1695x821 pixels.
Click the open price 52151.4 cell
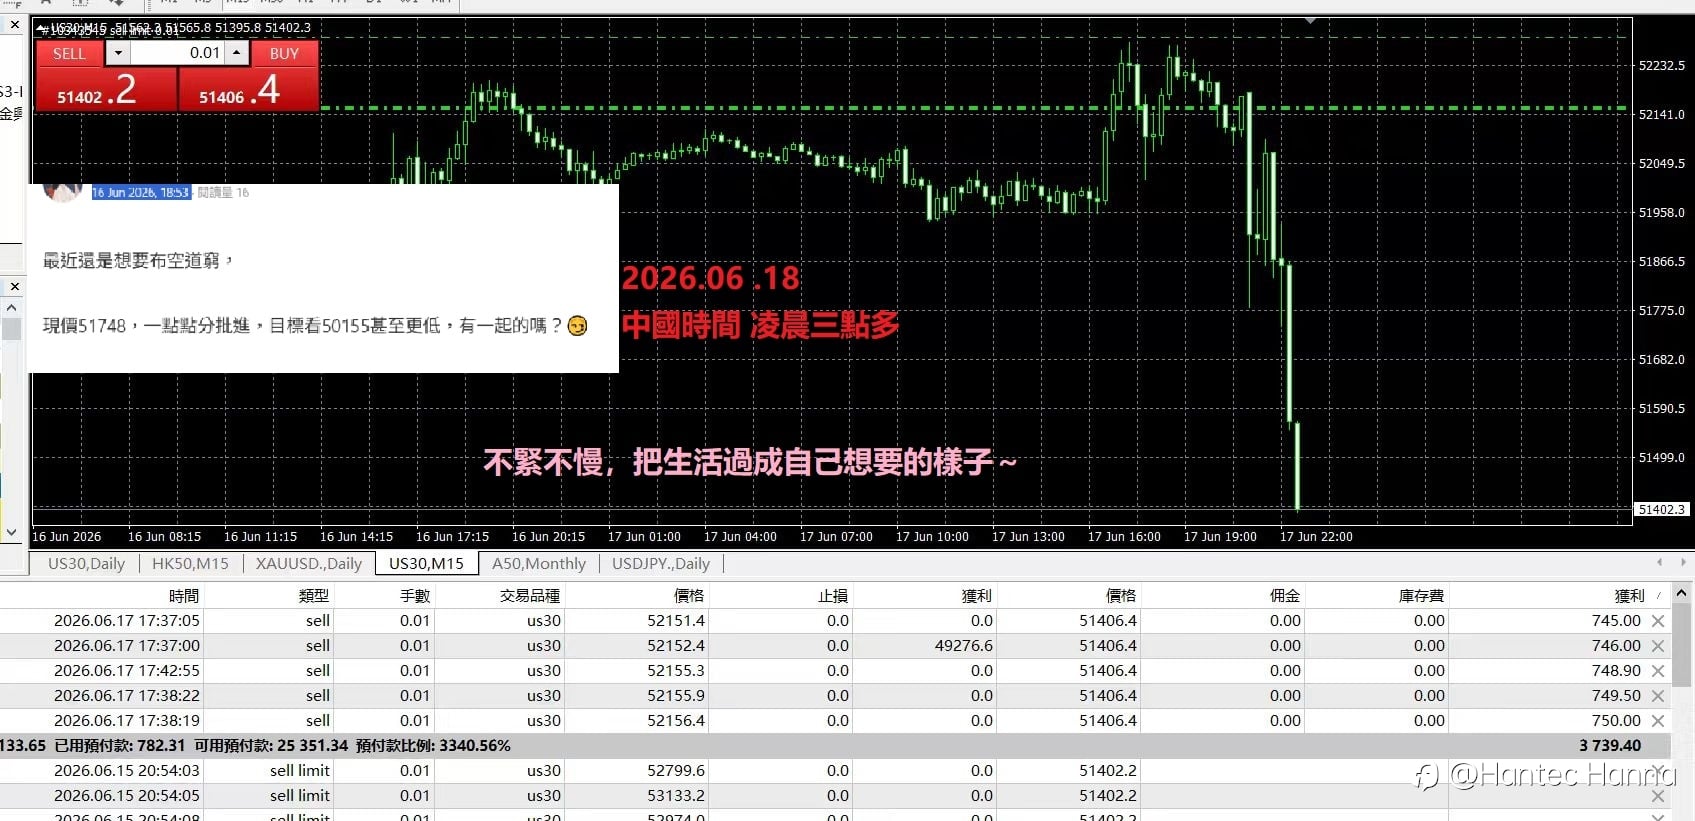click(676, 621)
